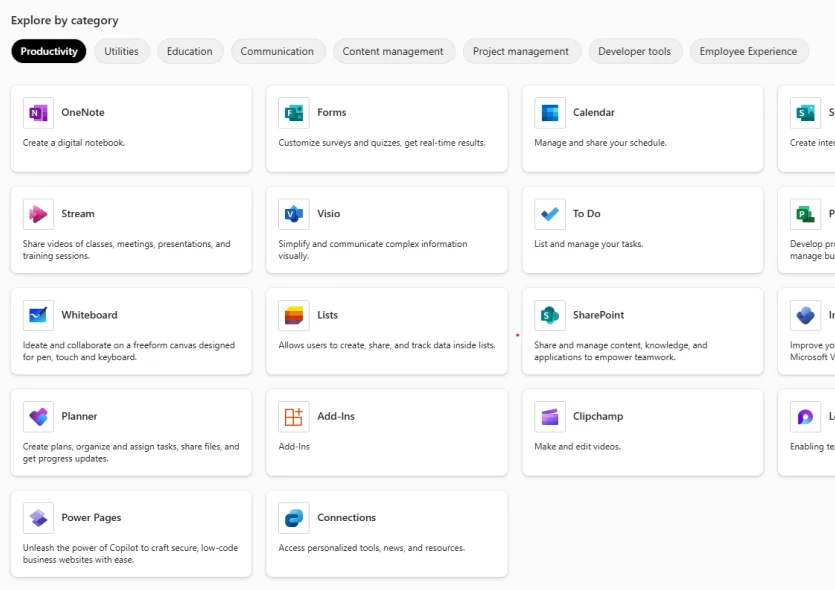The width and height of the screenshot is (835, 590).
Task: Click the green Sway icon
Action: tap(806, 112)
